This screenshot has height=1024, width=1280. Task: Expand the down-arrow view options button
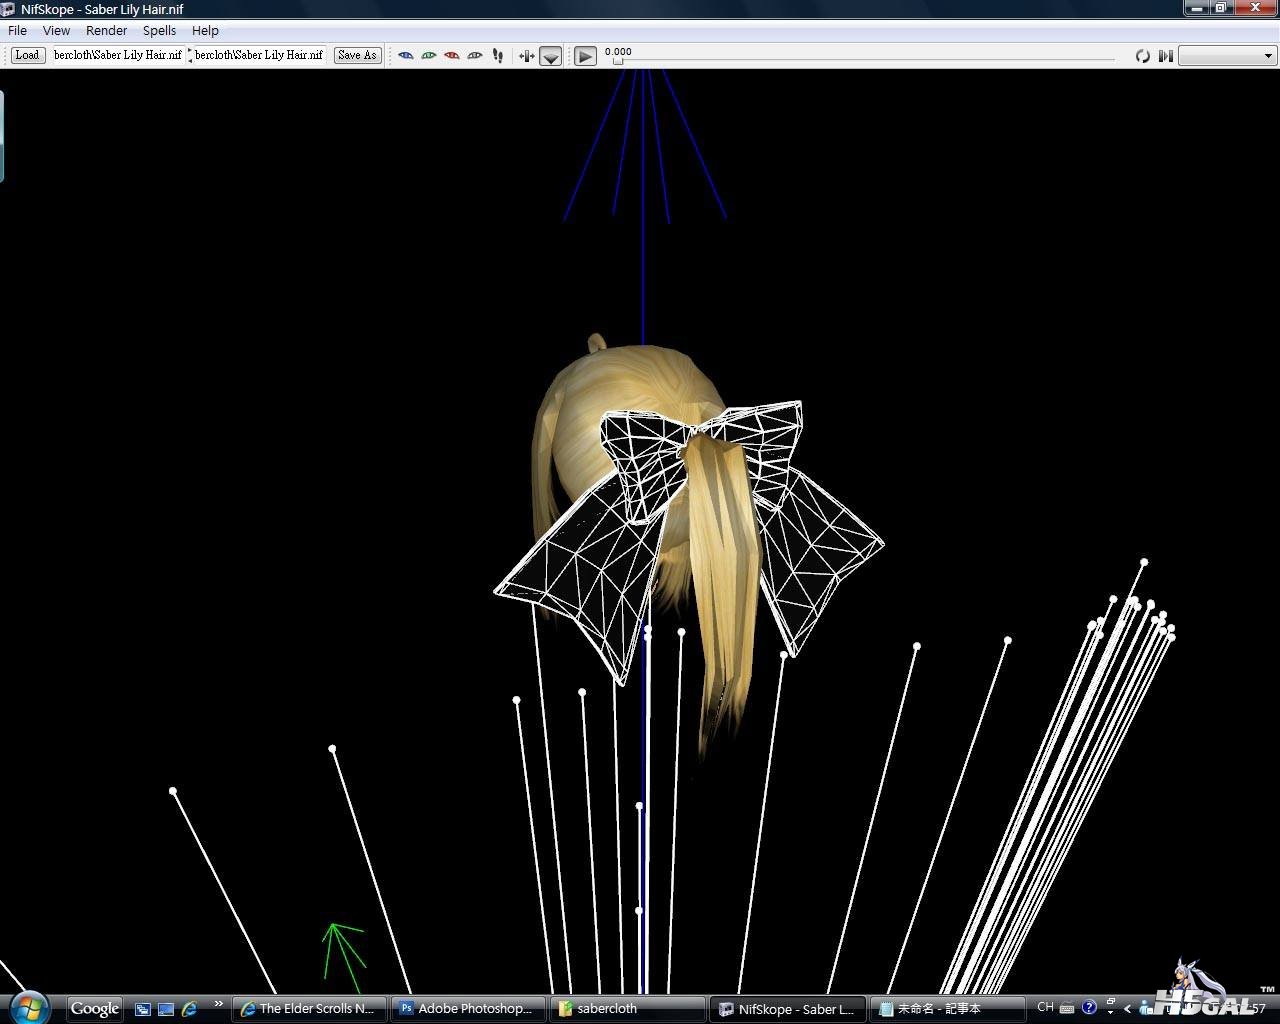(x=550, y=56)
